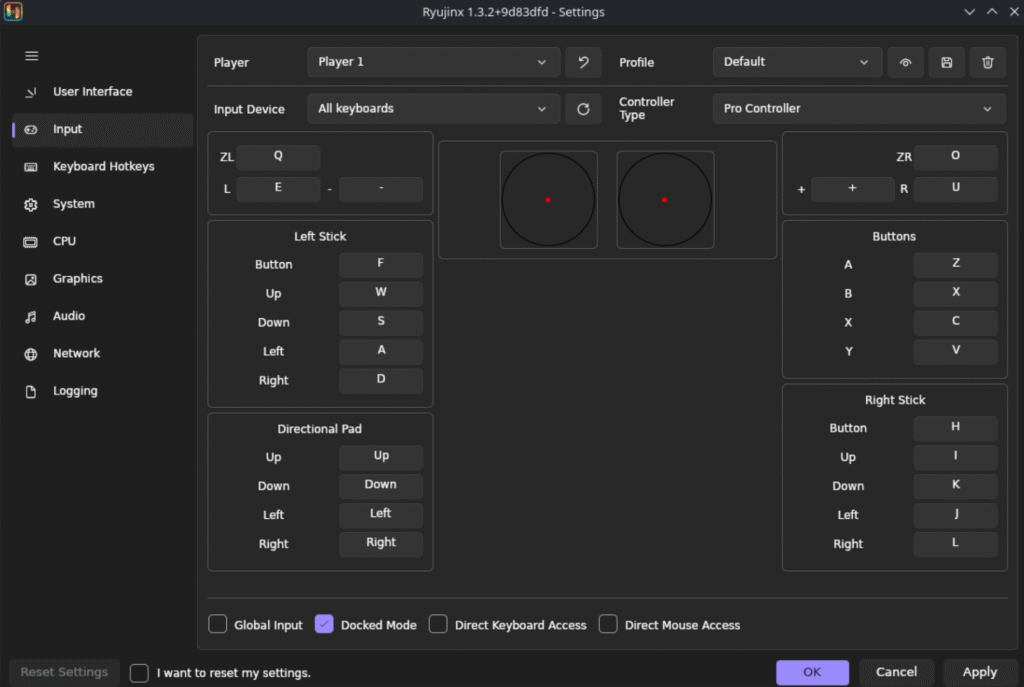Click the System gear icon
Screen dimensions: 1024x687
point(31,204)
